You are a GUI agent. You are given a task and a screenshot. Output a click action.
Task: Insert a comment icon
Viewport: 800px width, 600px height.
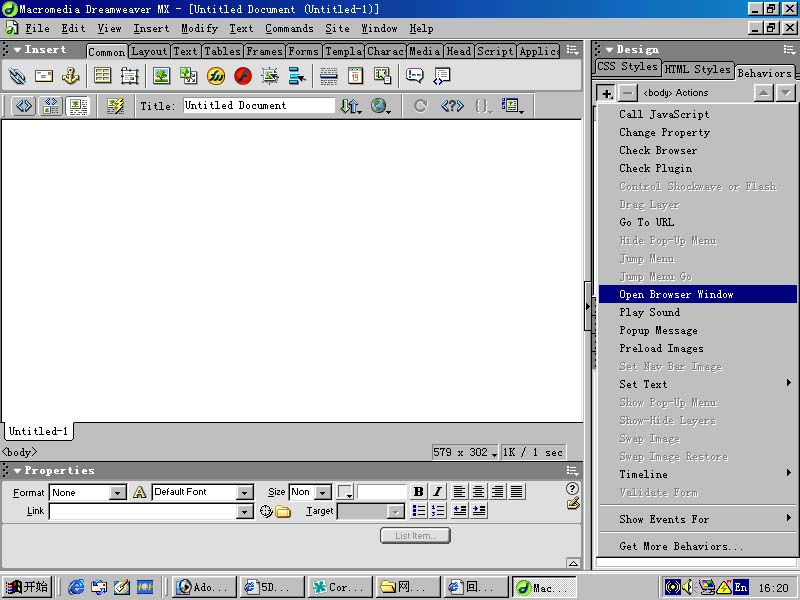(x=414, y=76)
